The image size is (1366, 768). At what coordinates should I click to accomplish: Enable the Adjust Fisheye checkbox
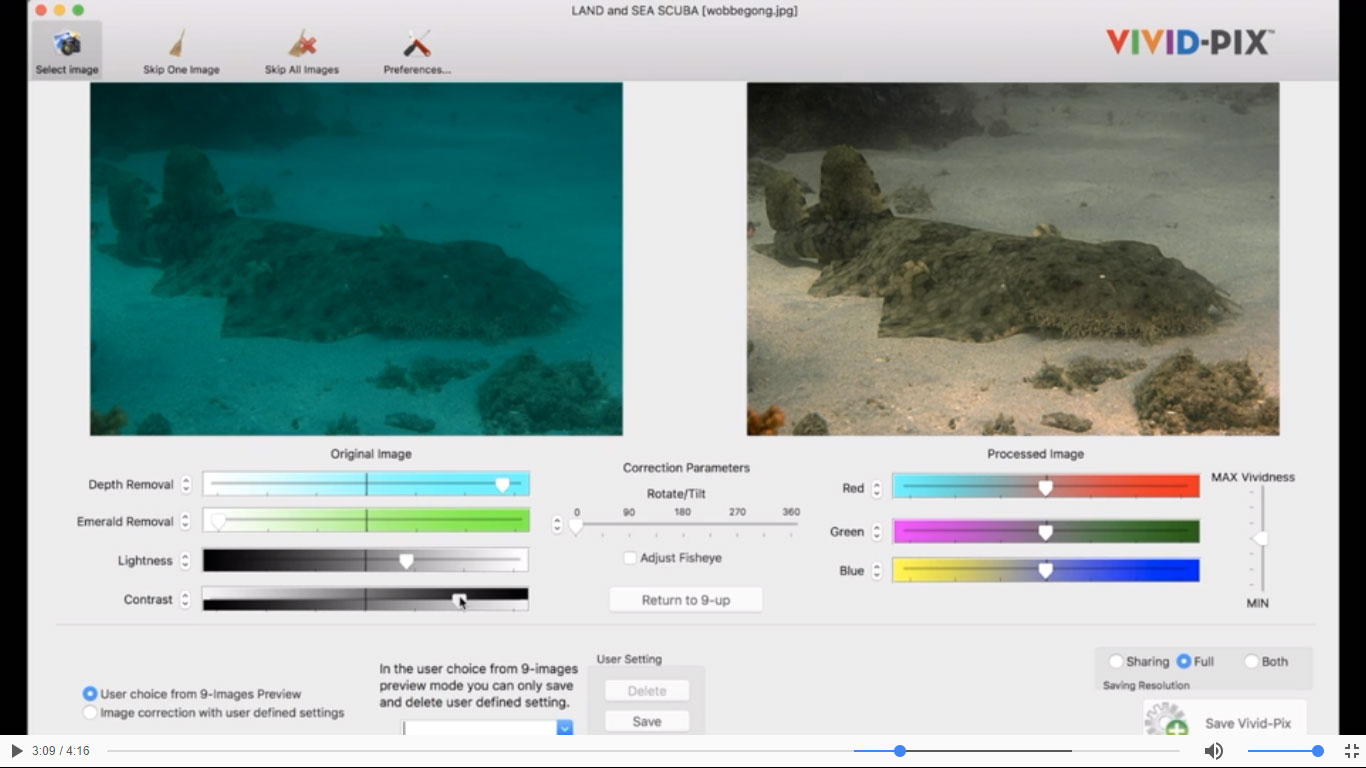629,558
